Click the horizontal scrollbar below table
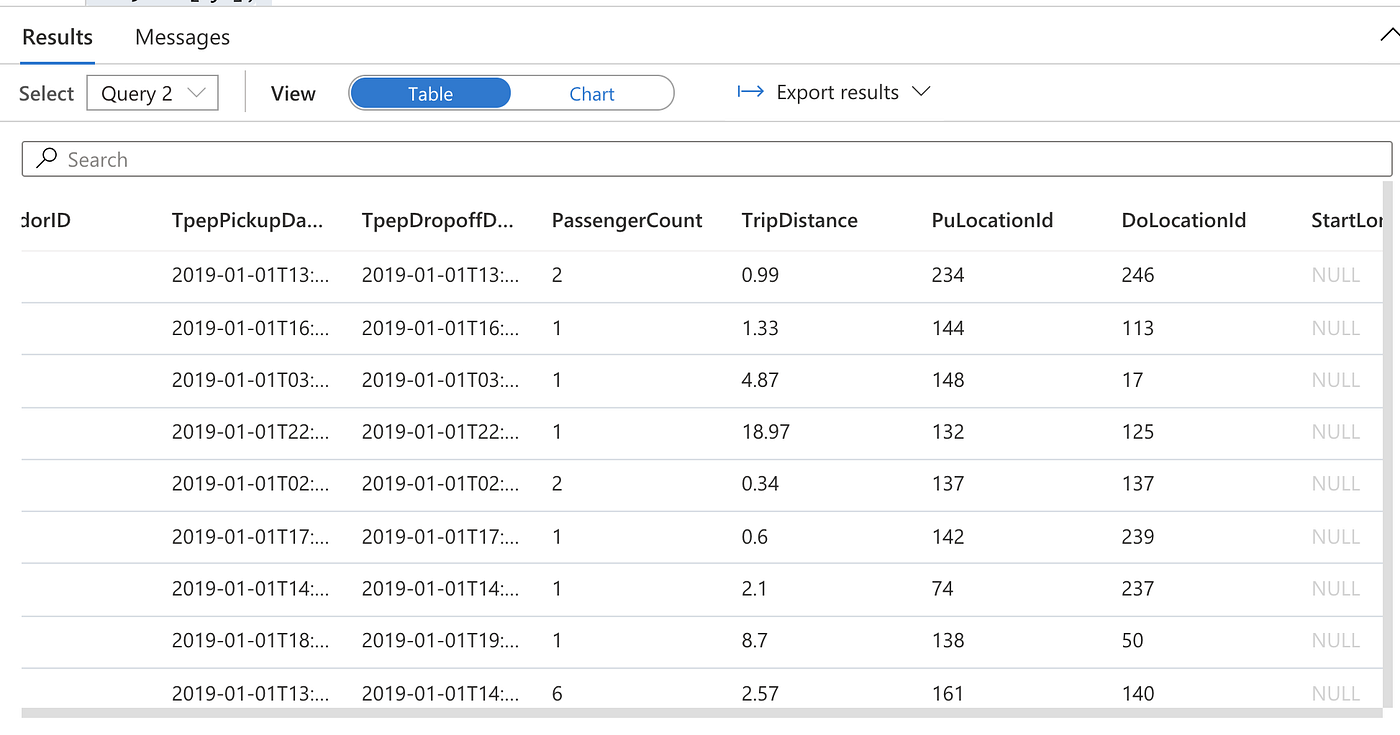Viewport: 1400px width, 735px height. click(x=703, y=713)
